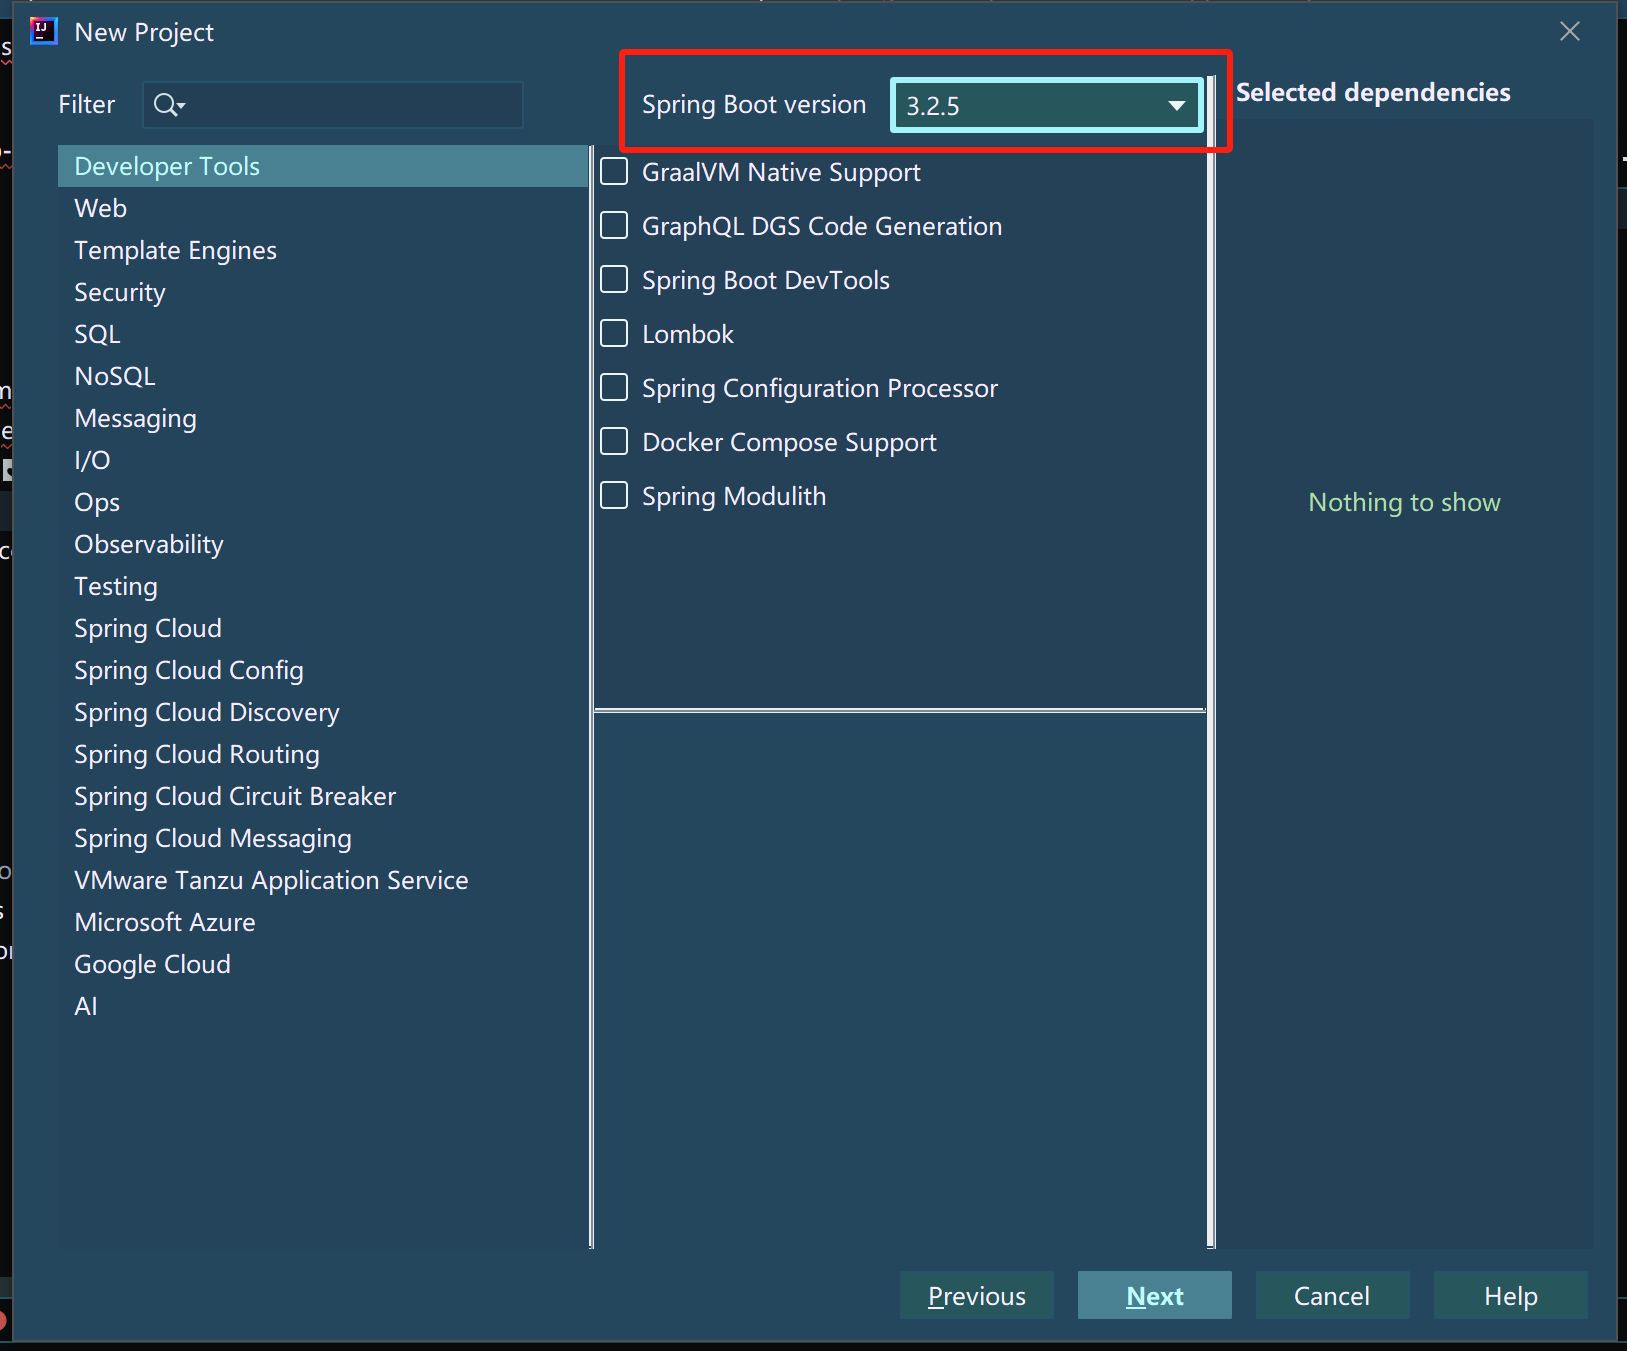Enable Docker Compose Support checkbox
This screenshot has width=1627, height=1351.
614,441
